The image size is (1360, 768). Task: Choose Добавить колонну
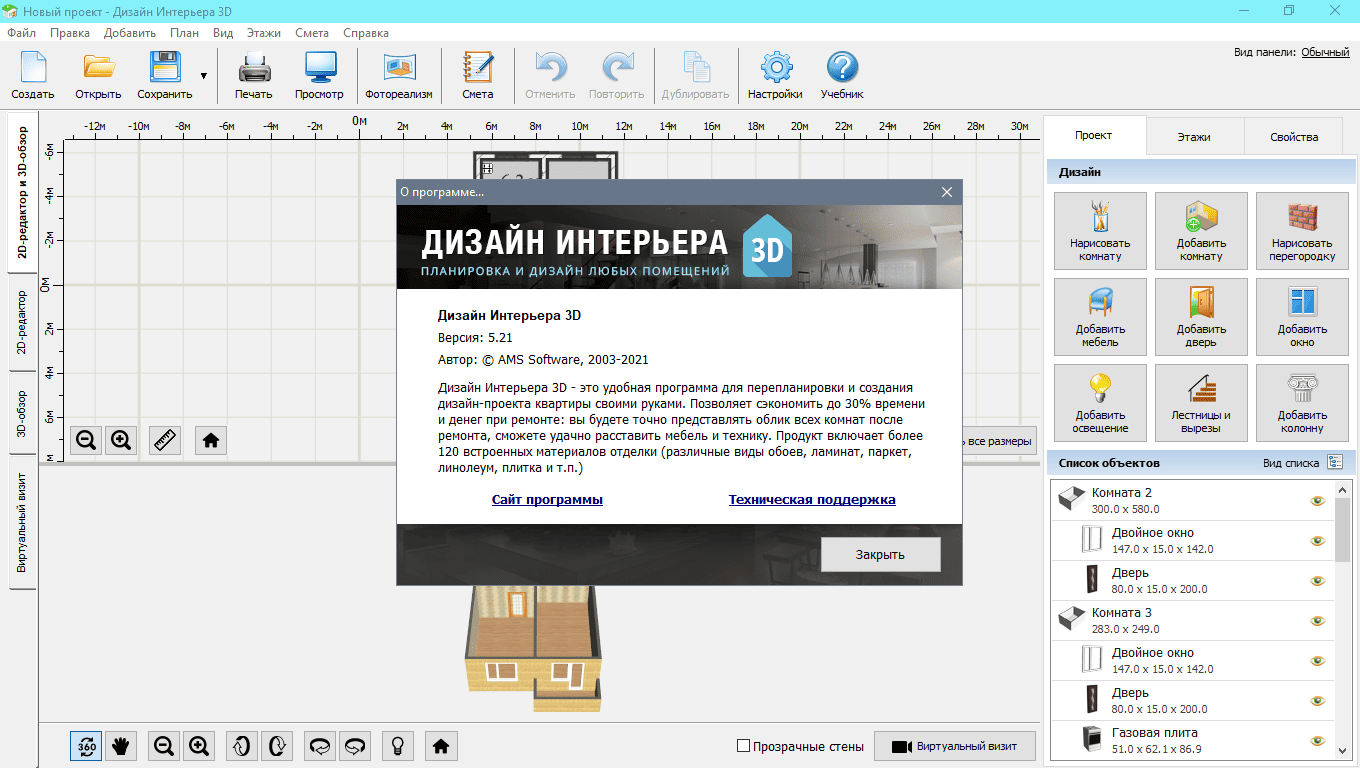click(1302, 403)
